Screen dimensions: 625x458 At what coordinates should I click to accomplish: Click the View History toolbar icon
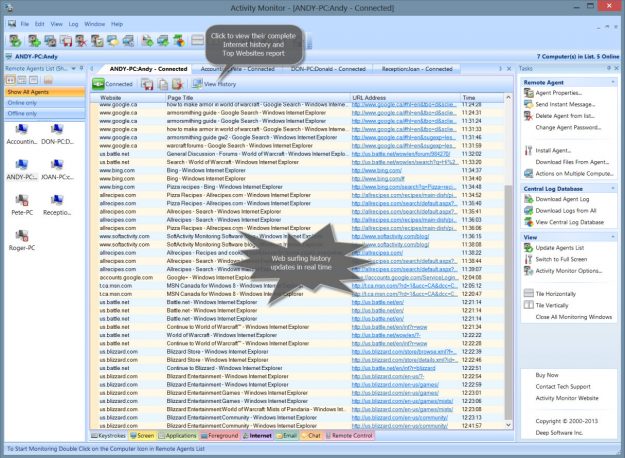coord(197,84)
